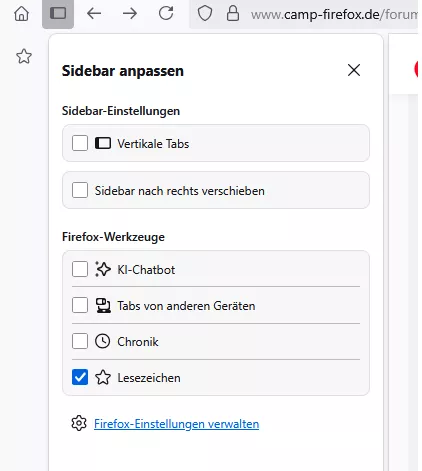Toggle the sidebar button in the toolbar
Screen dimensions: 422x471
58,14
